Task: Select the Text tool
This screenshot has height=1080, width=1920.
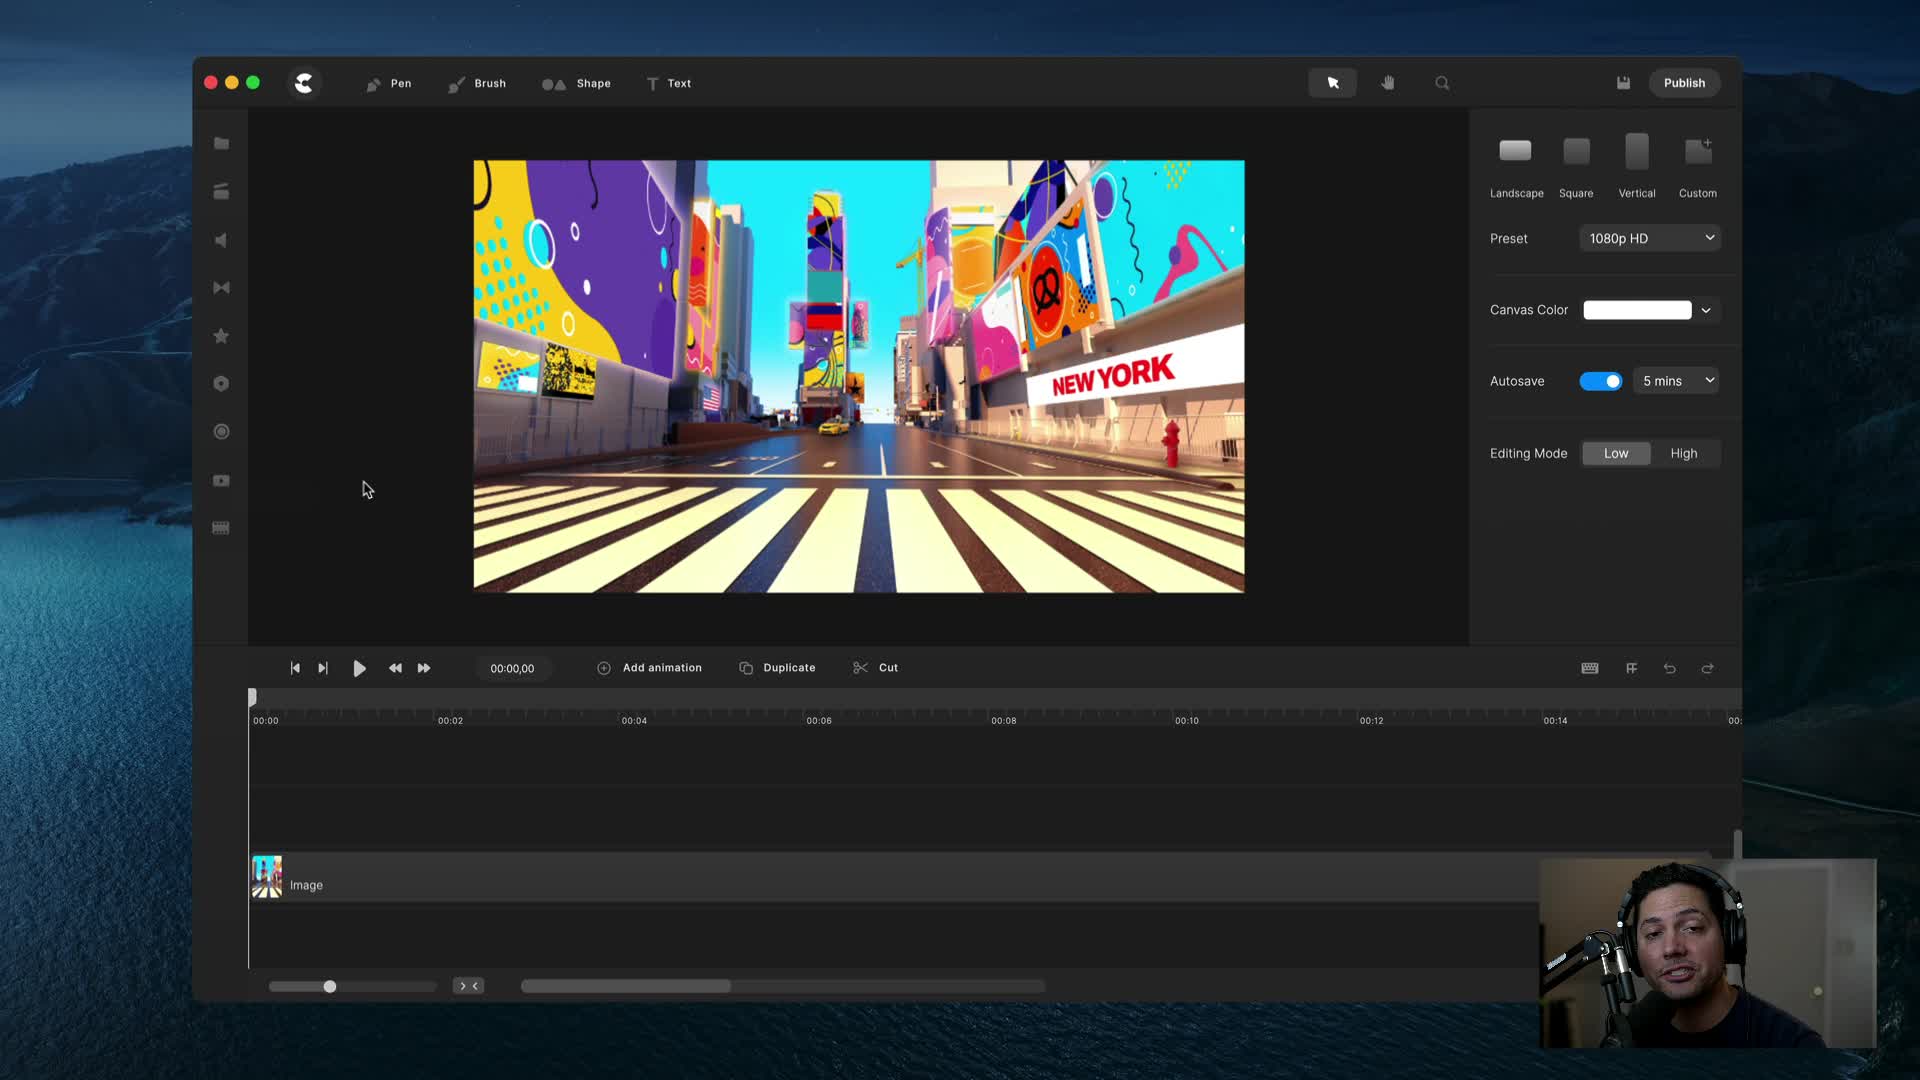Action: (669, 83)
